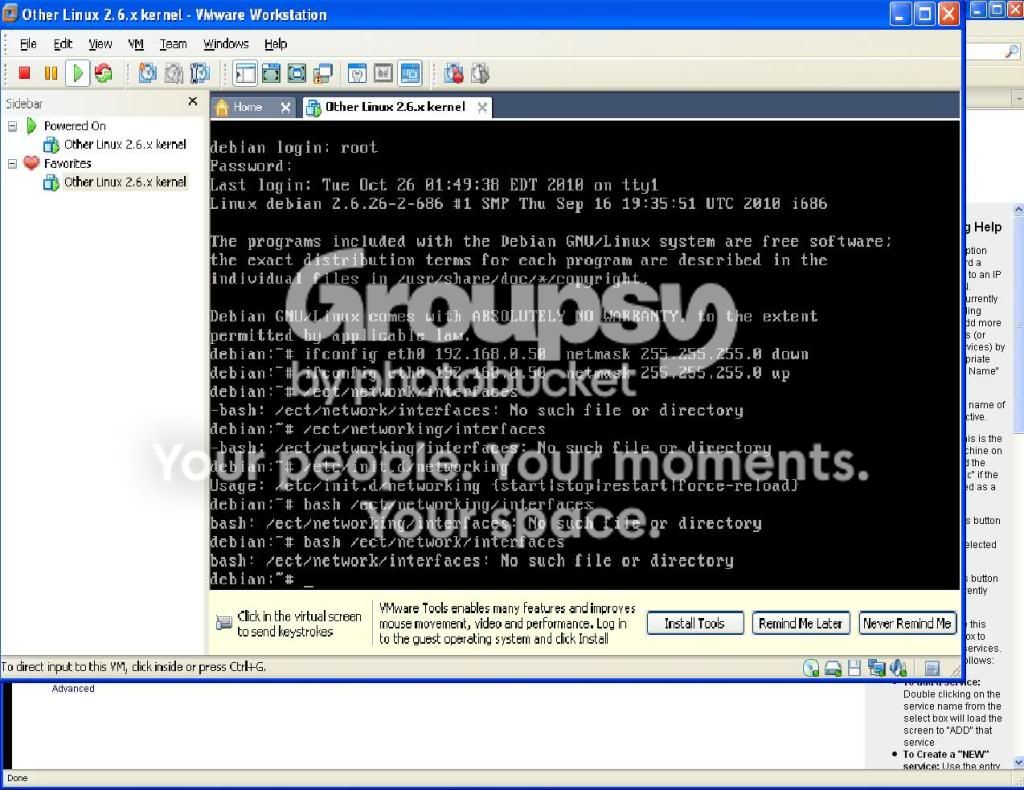1024x790 pixels.
Task: Click the Appliance view toolbar icon
Action: [383, 73]
